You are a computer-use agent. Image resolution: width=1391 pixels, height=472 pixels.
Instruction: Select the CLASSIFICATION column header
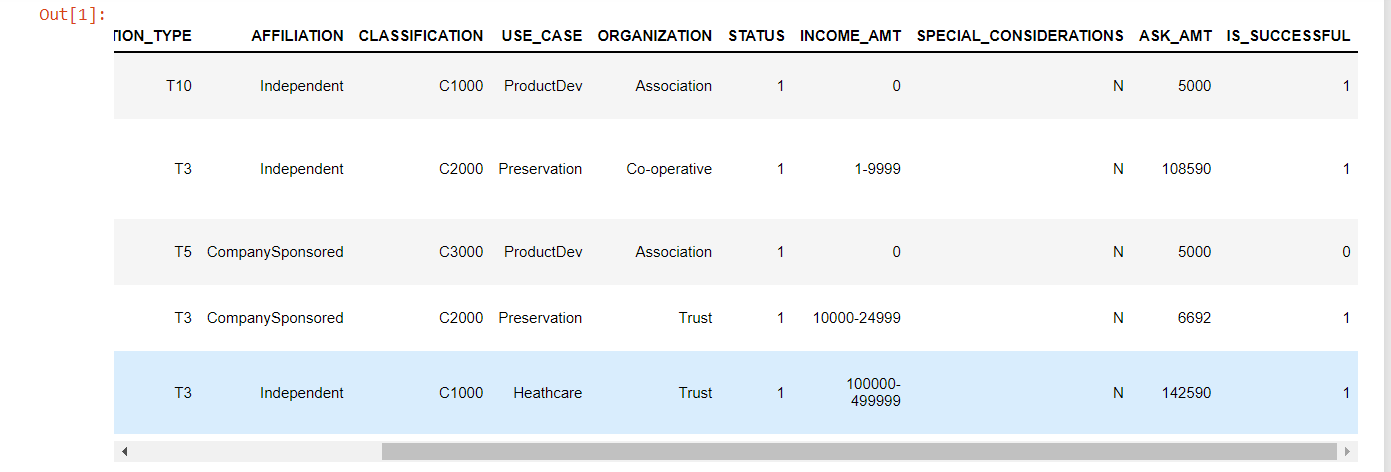[421, 35]
